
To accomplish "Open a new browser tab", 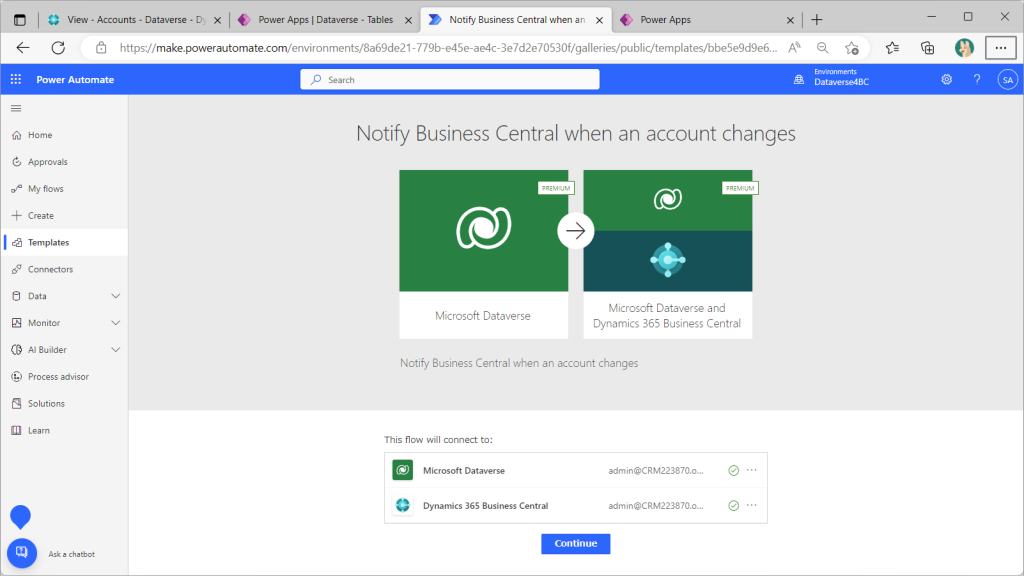I will [816, 20].
